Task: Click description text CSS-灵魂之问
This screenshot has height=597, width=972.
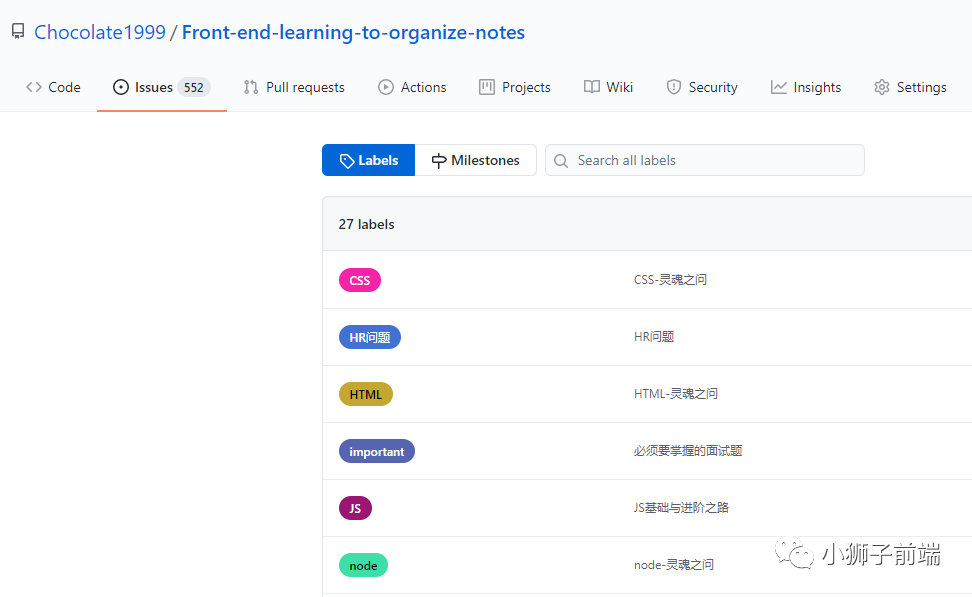Action: tap(670, 280)
